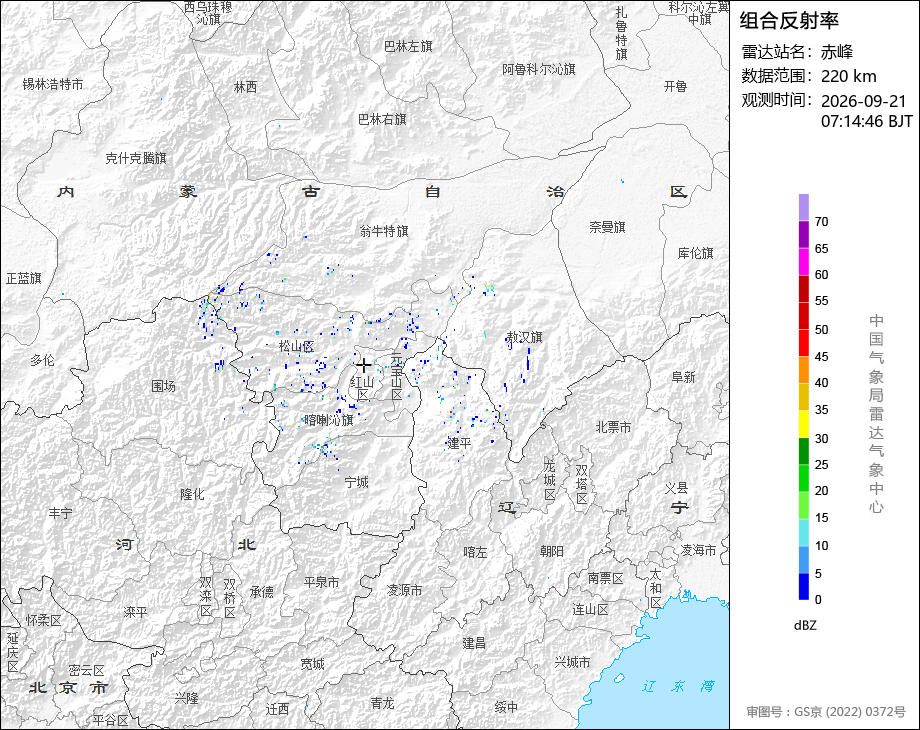920x730 pixels.
Task: Click the 'dBZ' unit label
Action: [x=805, y=626]
